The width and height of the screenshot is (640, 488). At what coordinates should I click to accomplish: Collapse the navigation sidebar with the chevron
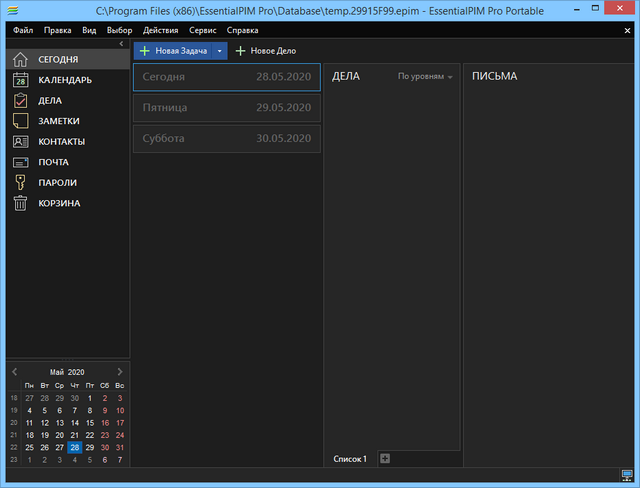[x=121, y=44]
